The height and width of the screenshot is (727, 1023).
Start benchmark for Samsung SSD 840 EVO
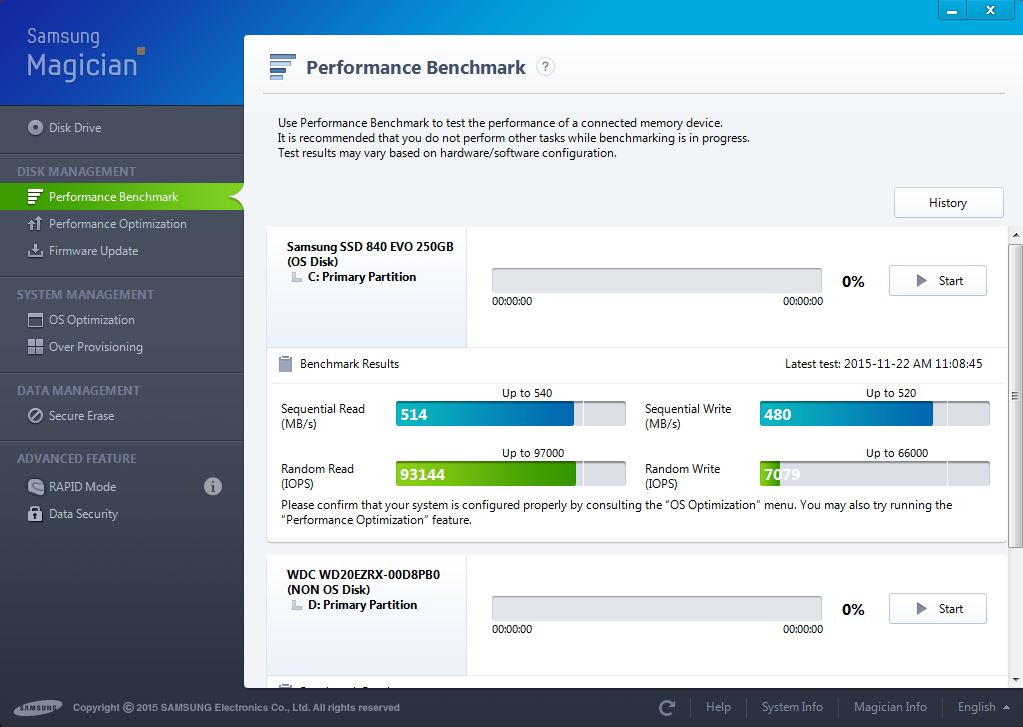click(938, 281)
